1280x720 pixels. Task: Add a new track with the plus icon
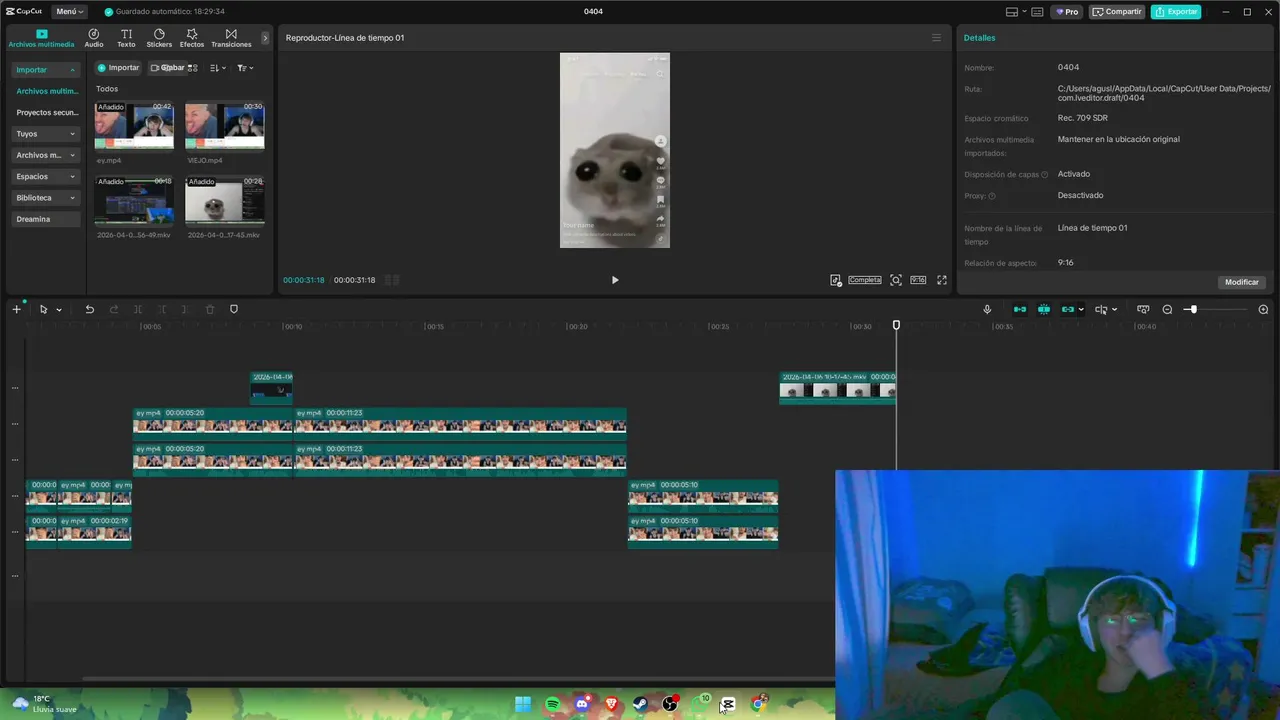[16, 309]
